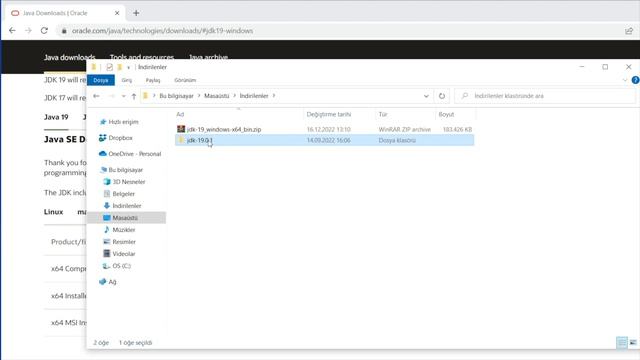Click İndirilenler in address breadcrumb
The width and height of the screenshot is (640, 360).
254,96
